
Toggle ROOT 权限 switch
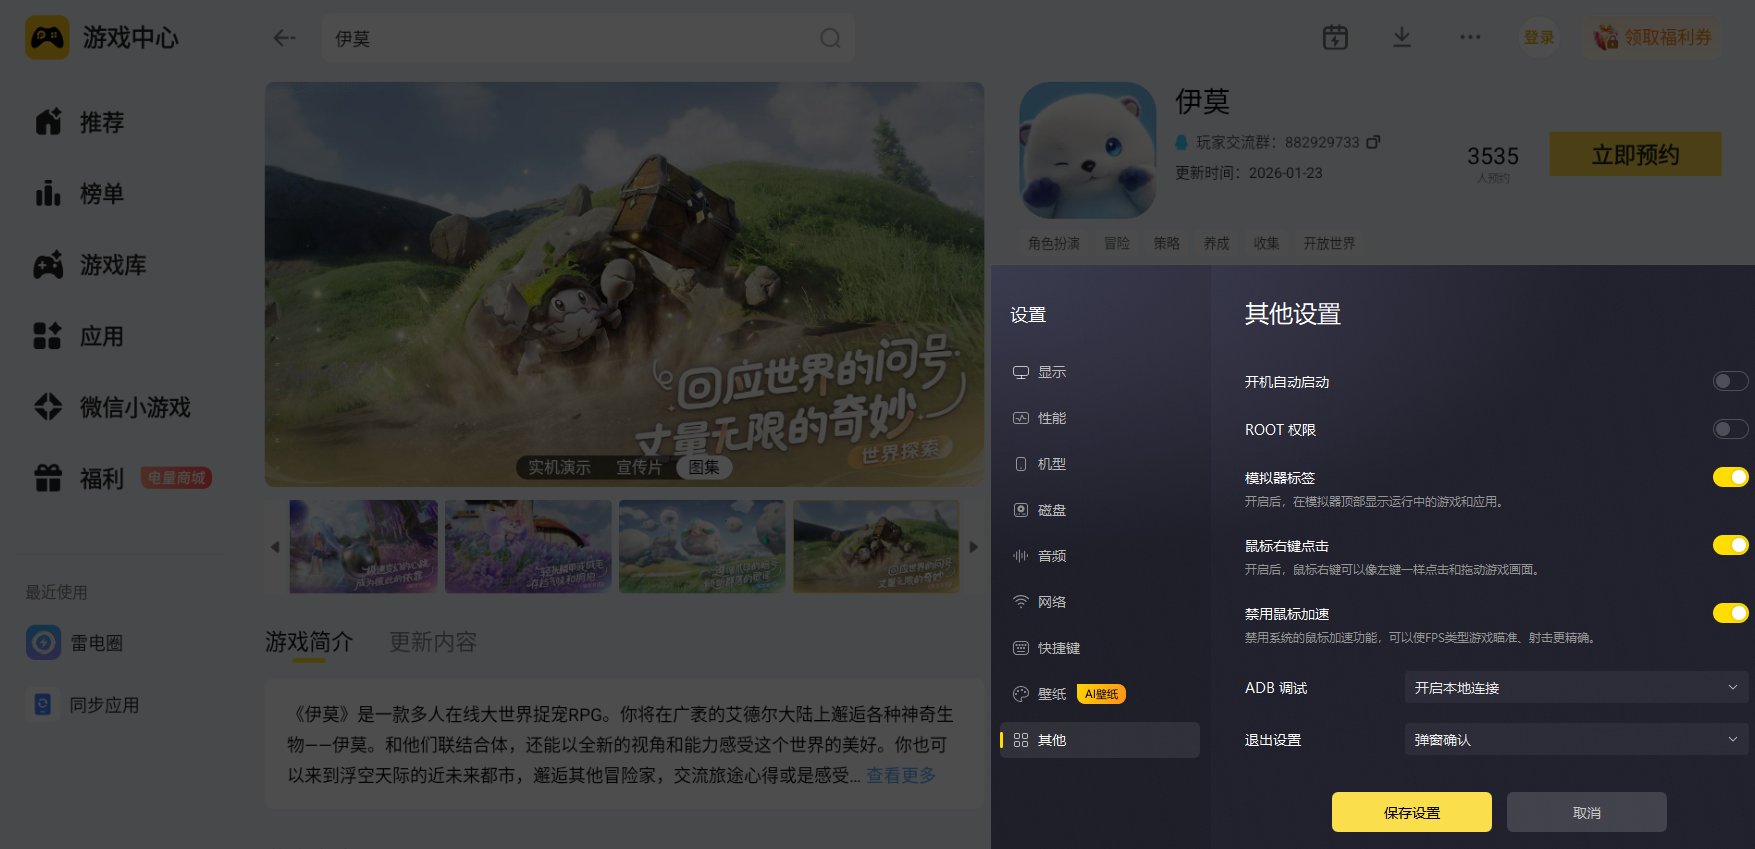coord(1730,429)
